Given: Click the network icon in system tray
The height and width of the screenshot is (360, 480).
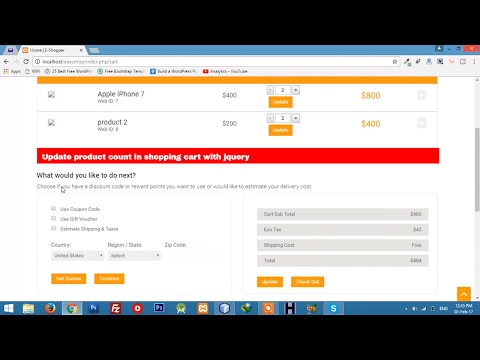Looking at the screenshot, I should coord(424,309).
